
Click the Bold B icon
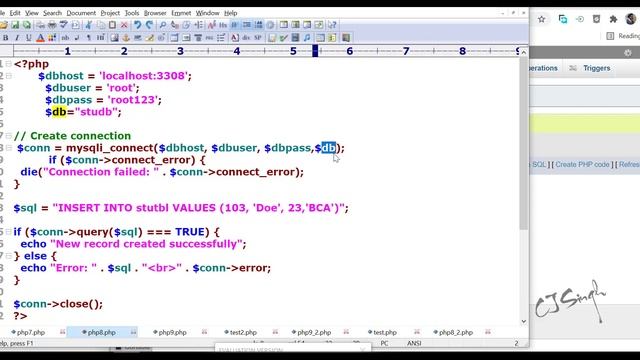pyautogui.click(x=5, y=38)
